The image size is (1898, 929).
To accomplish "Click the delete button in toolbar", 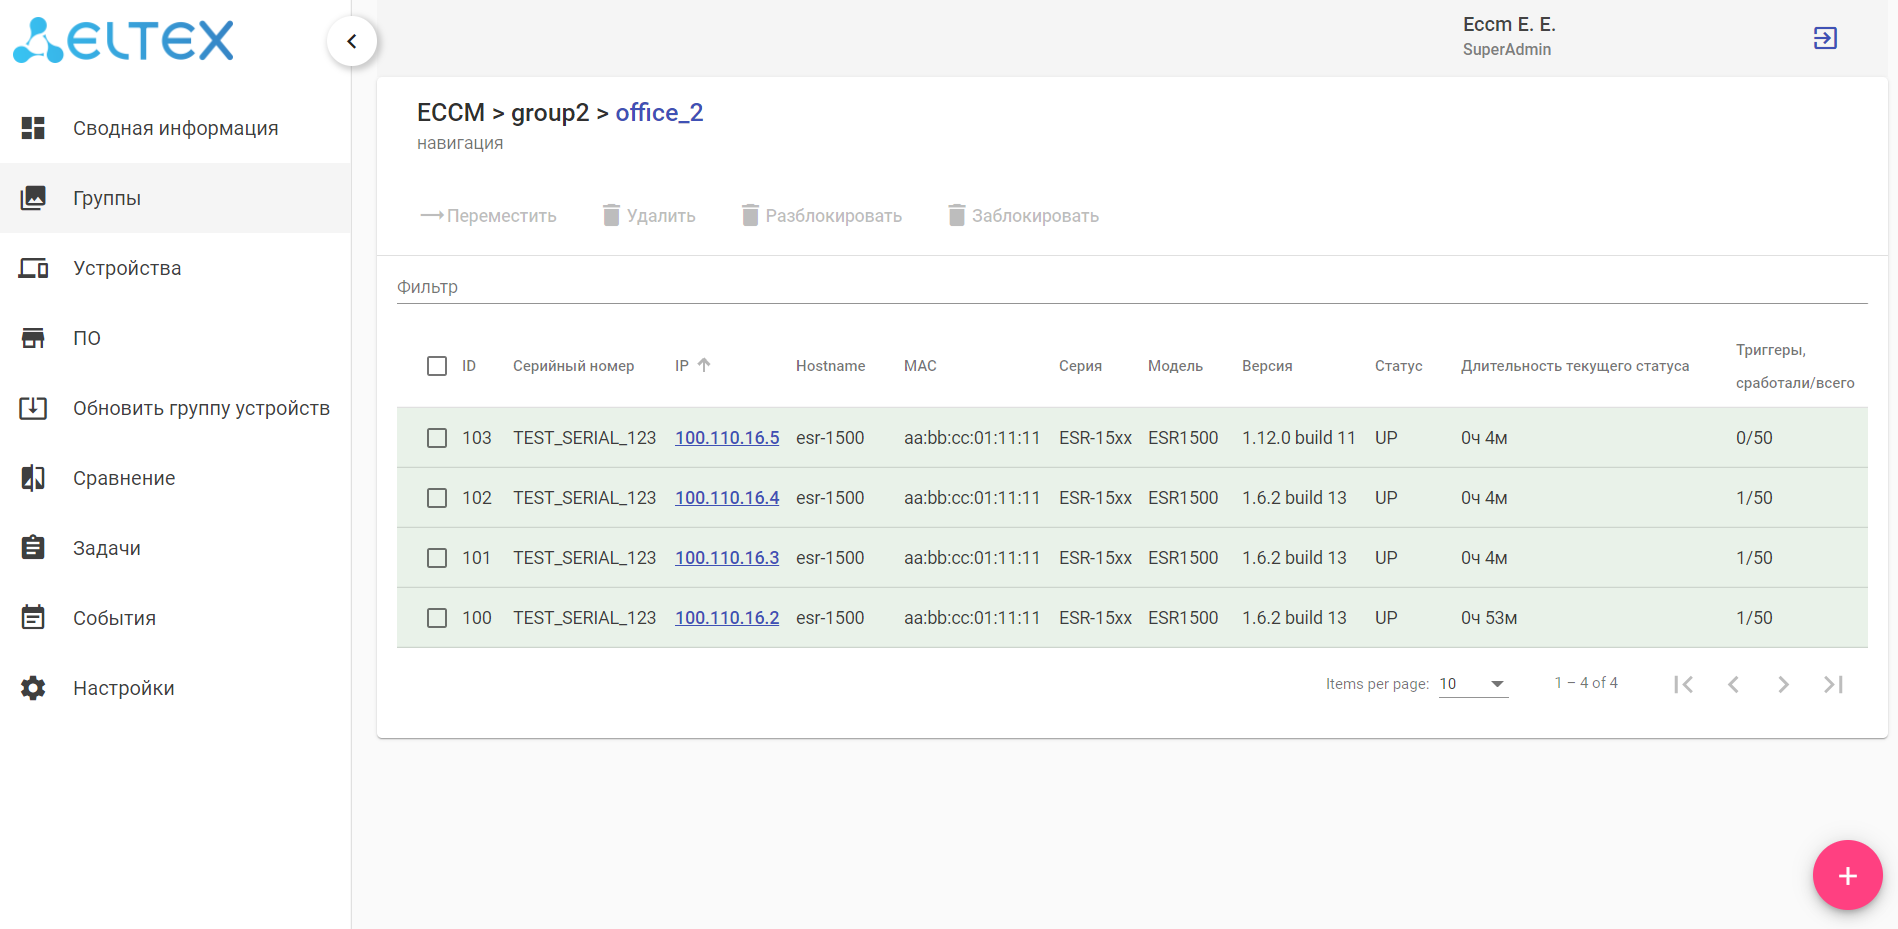I will (649, 216).
